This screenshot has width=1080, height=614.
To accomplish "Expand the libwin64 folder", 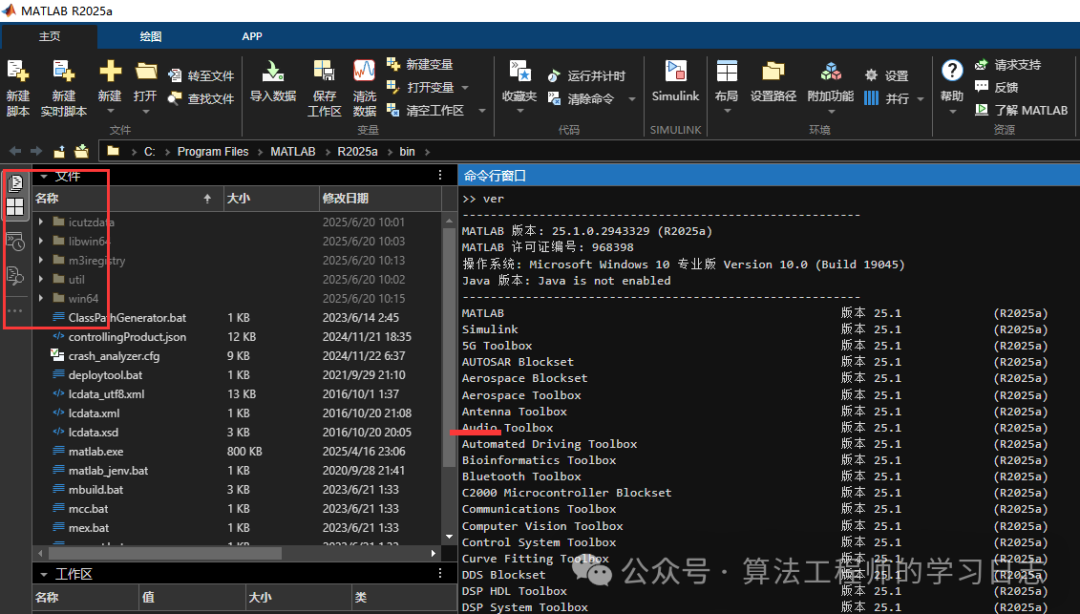I will 41,241.
